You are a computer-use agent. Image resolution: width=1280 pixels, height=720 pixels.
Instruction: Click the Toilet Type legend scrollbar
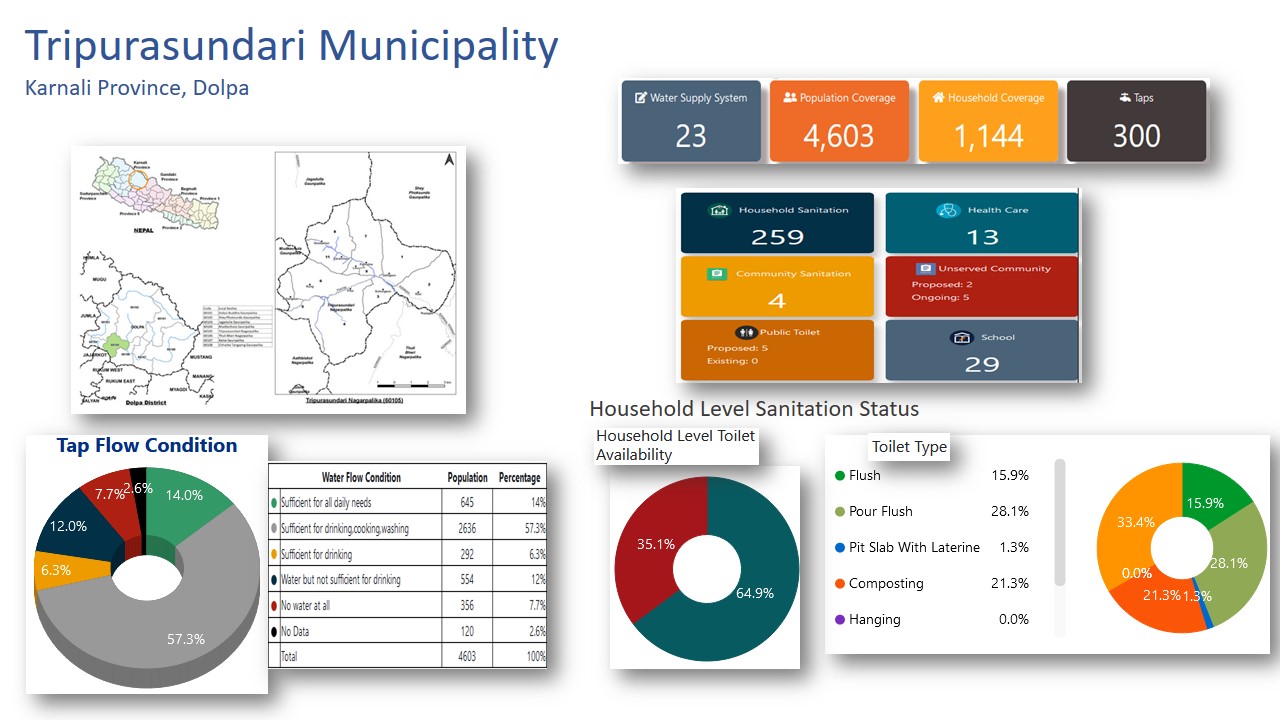coord(1060,520)
